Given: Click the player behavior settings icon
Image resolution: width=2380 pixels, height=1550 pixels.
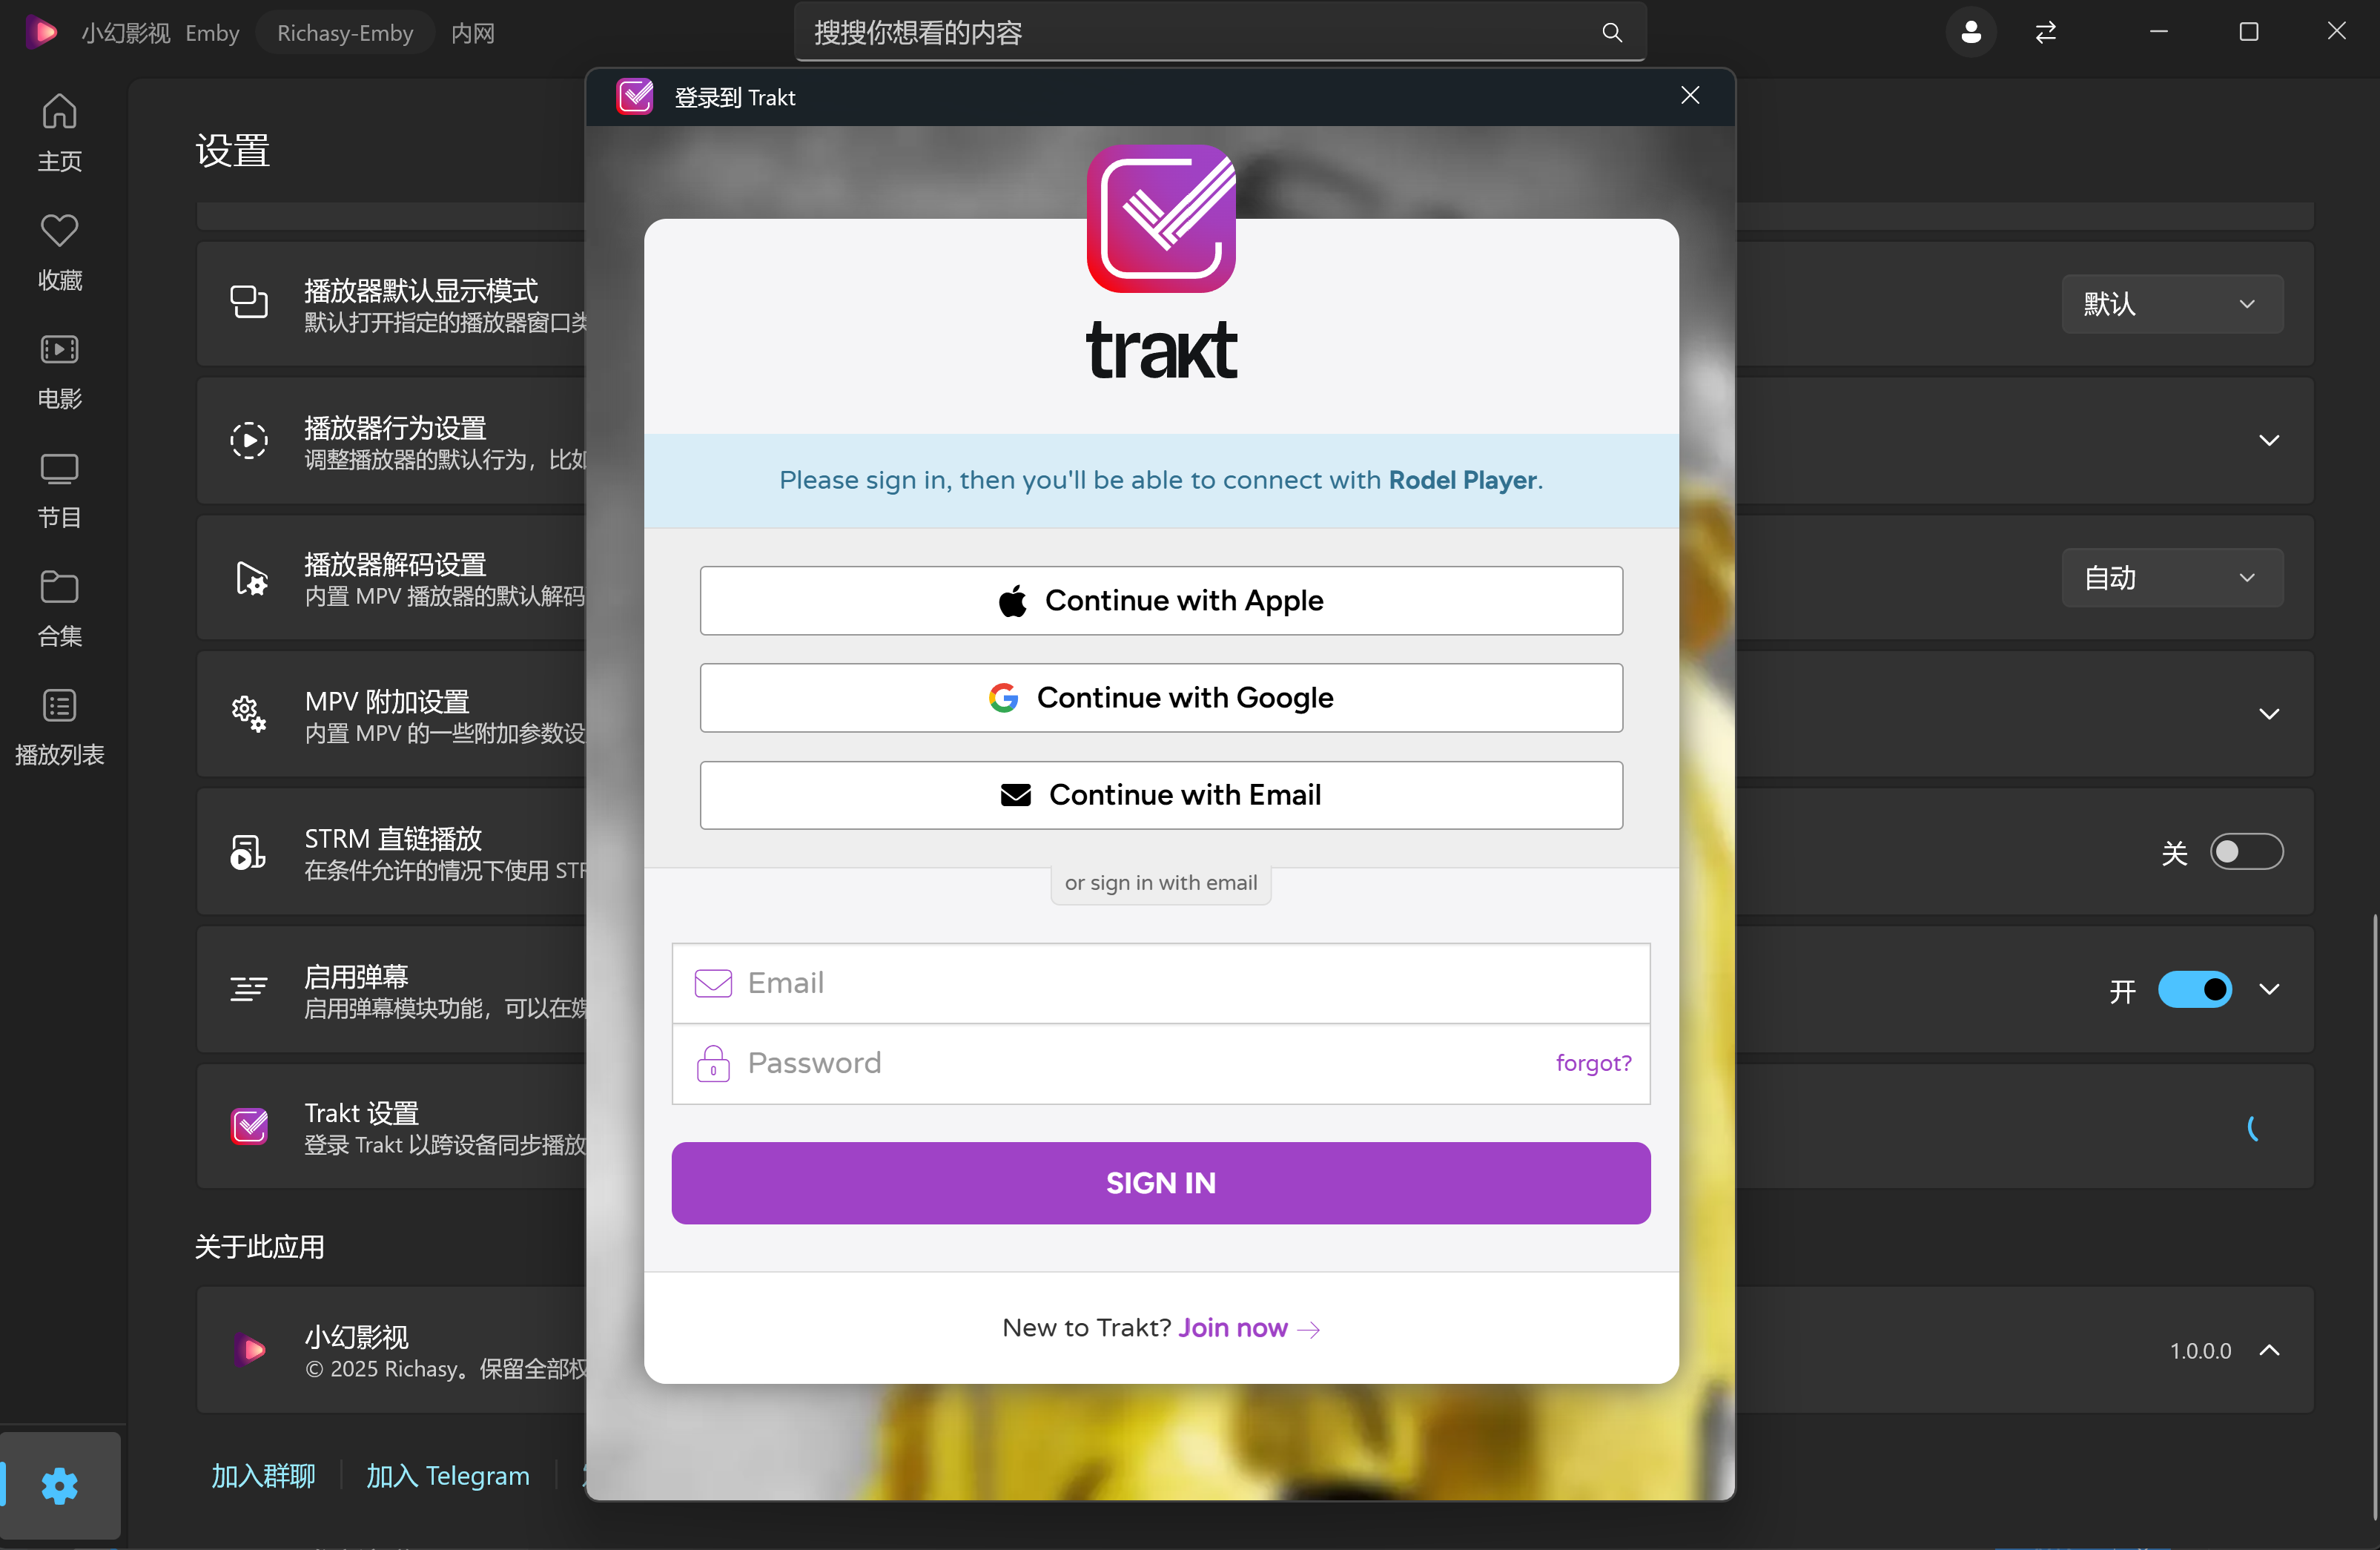Looking at the screenshot, I should [249, 440].
